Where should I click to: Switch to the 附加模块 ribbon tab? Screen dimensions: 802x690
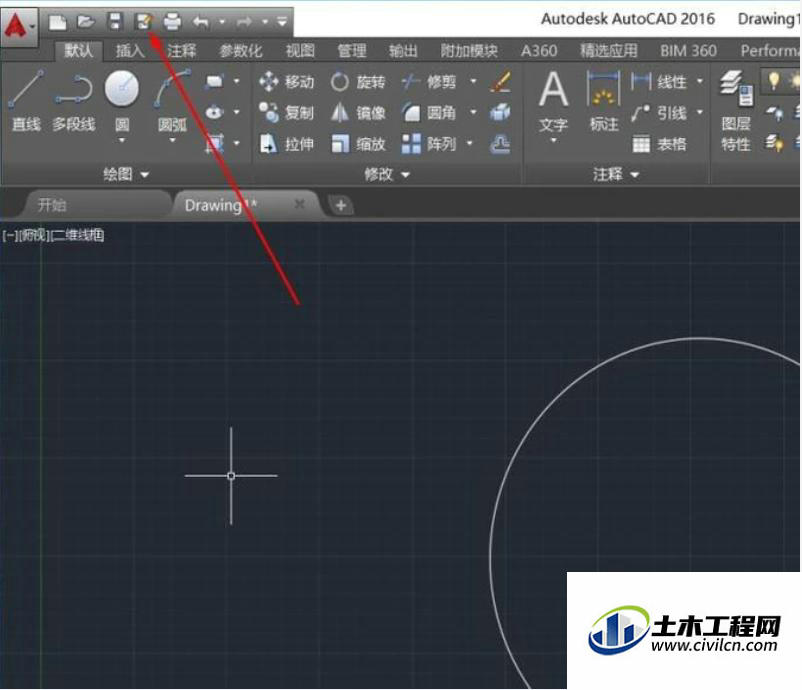pyautogui.click(x=469, y=51)
